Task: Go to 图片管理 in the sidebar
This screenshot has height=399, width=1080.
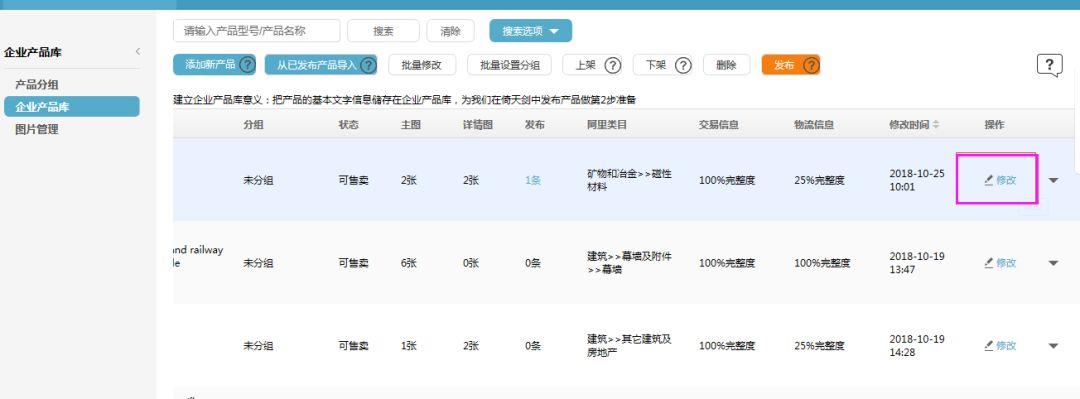Action: click(x=37, y=129)
